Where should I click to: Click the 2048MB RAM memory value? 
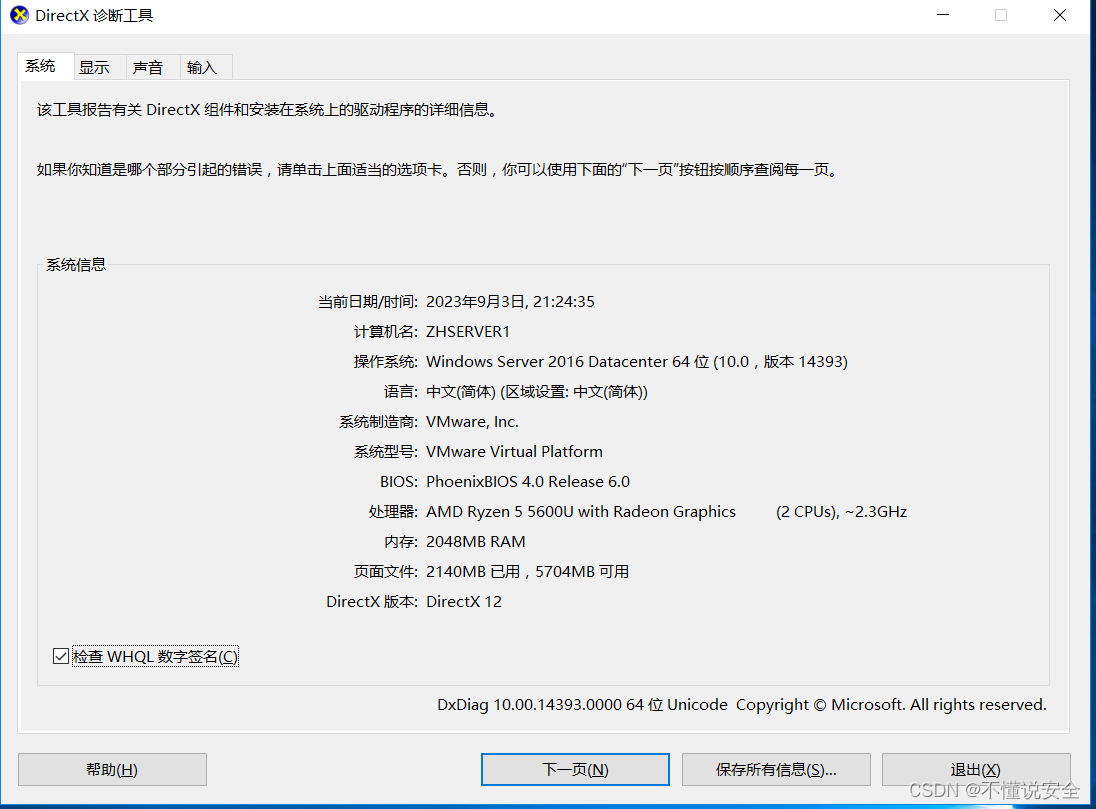(475, 542)
